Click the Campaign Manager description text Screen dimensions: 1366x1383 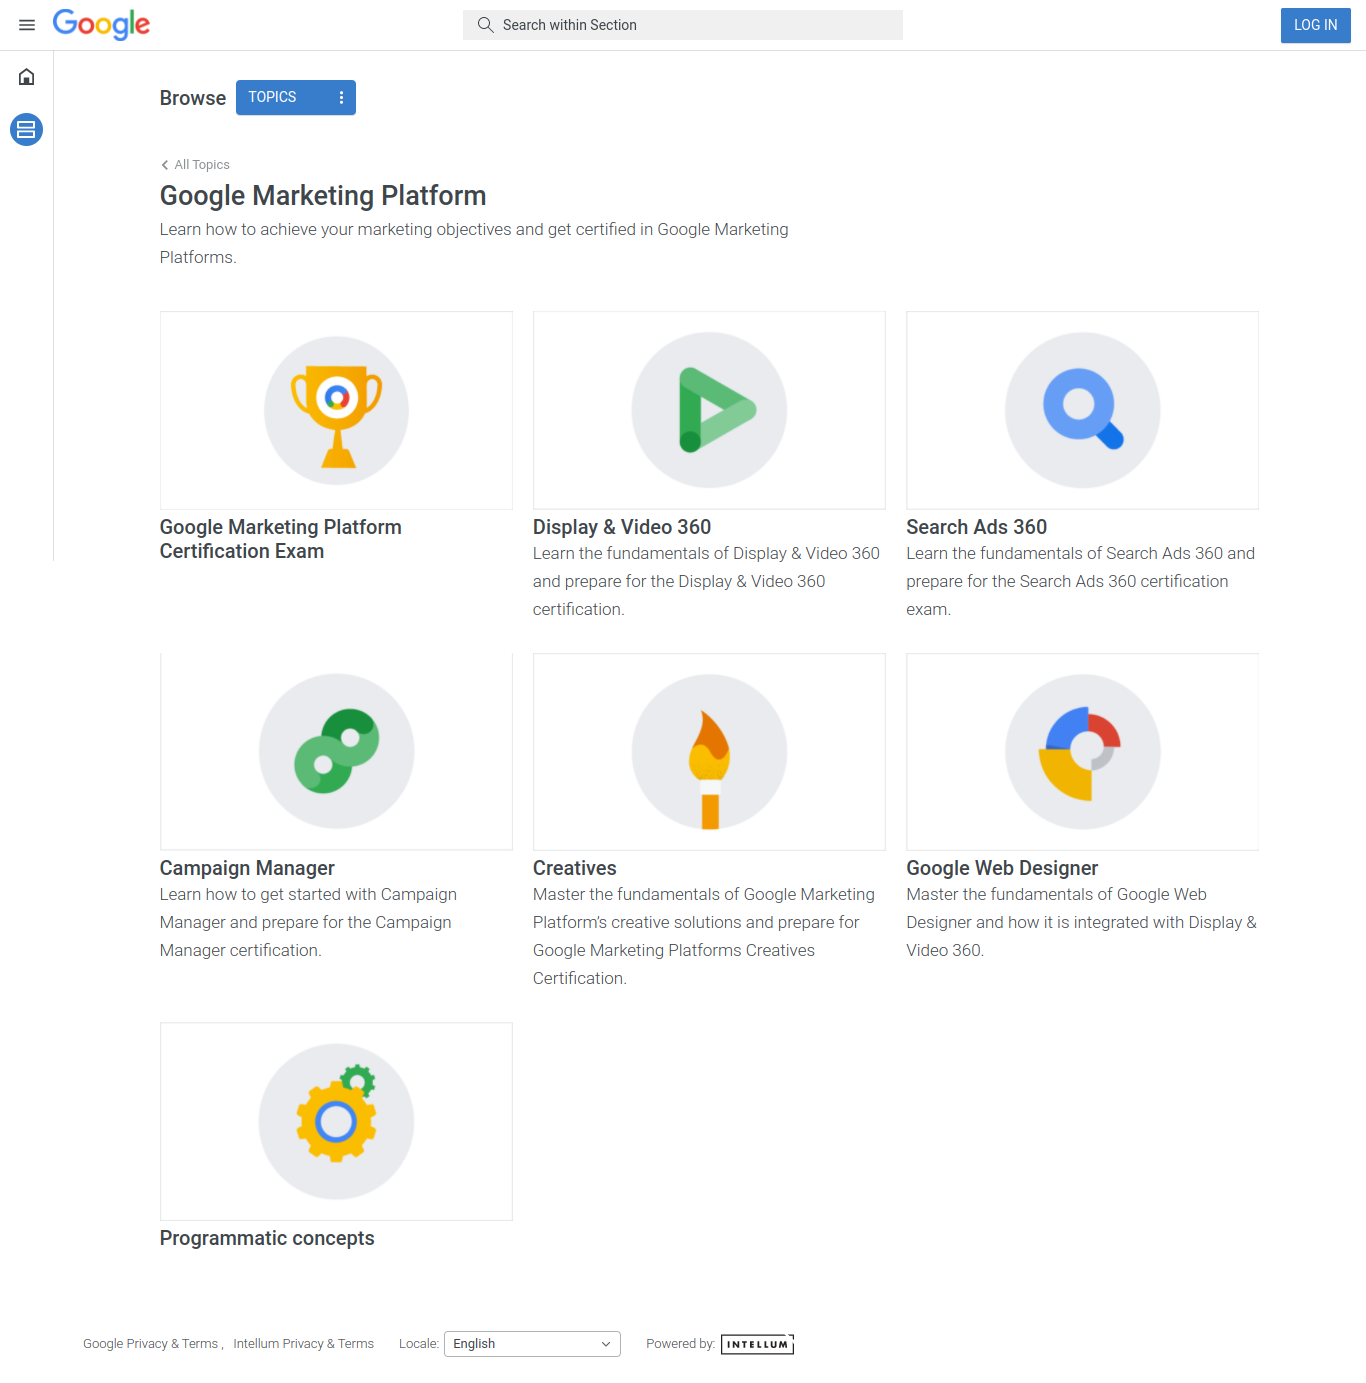[x=308, y=922]
